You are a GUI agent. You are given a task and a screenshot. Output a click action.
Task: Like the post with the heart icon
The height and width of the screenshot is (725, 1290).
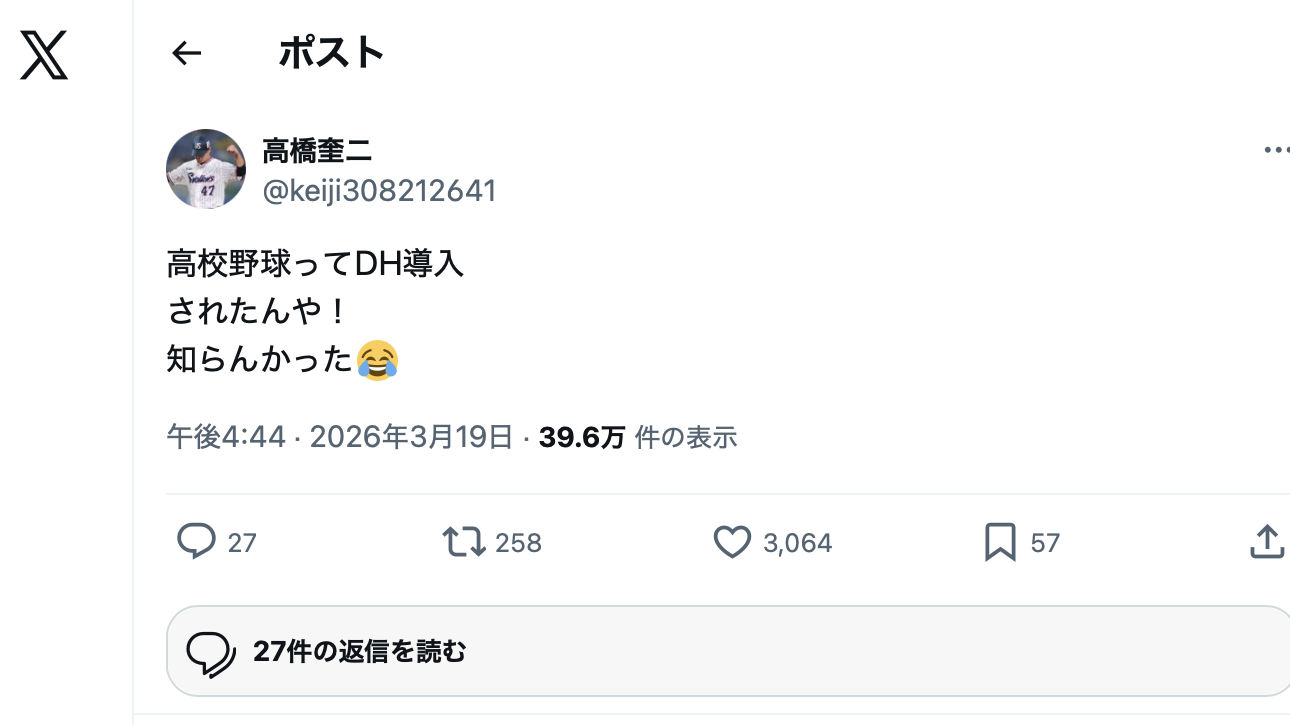coord(732,542)
